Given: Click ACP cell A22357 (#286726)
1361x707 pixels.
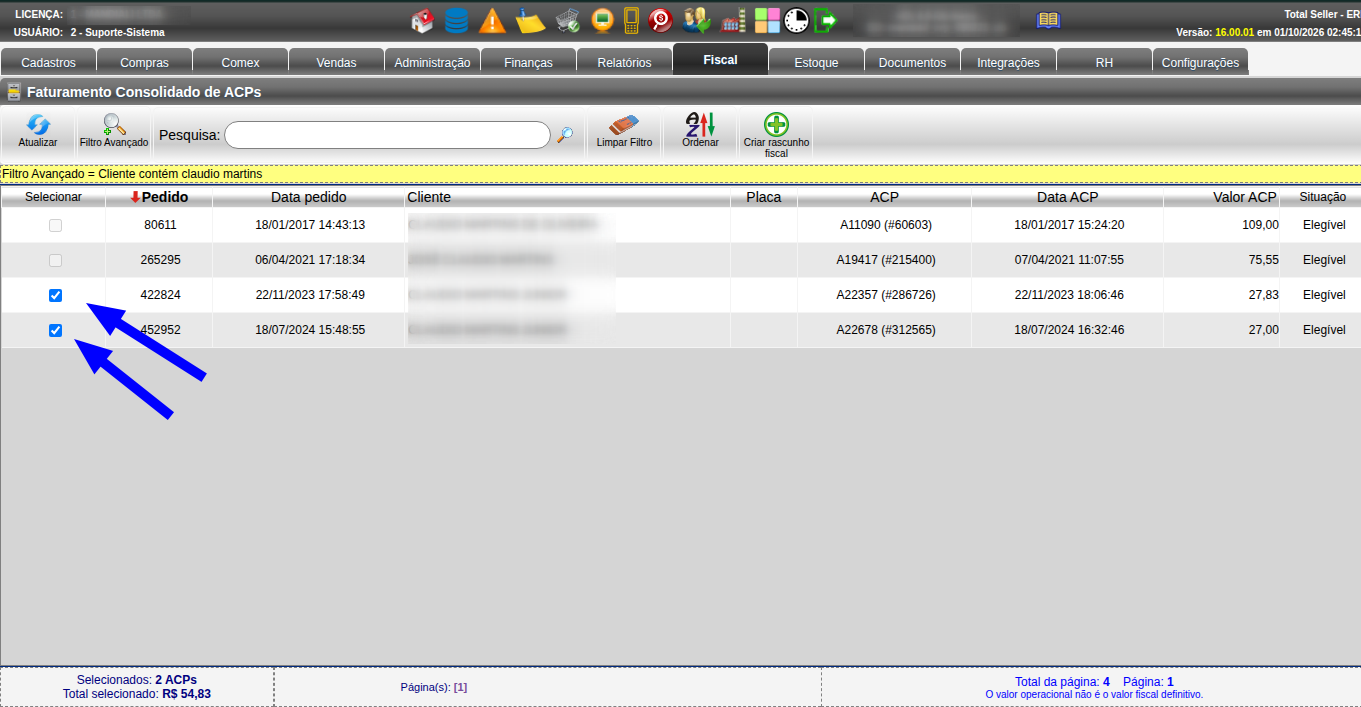Looking at the screenshot, I should coord(886,295).
